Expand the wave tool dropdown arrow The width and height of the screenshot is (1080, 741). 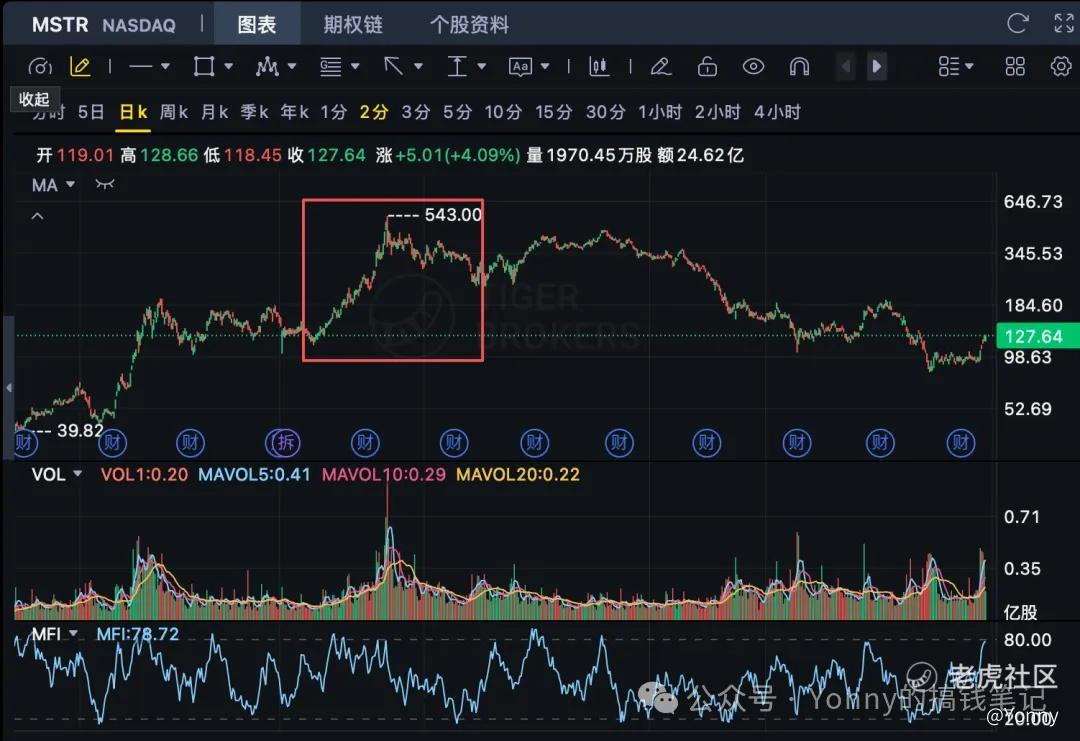tap(292, 67)
